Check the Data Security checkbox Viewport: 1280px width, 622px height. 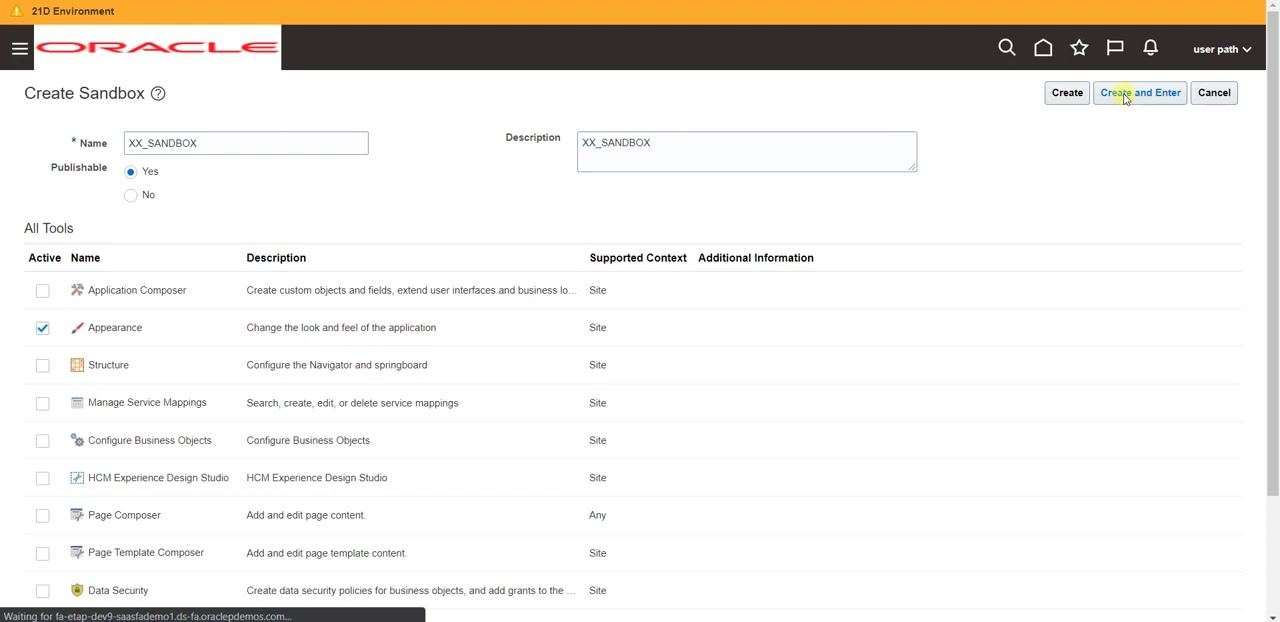42,591
